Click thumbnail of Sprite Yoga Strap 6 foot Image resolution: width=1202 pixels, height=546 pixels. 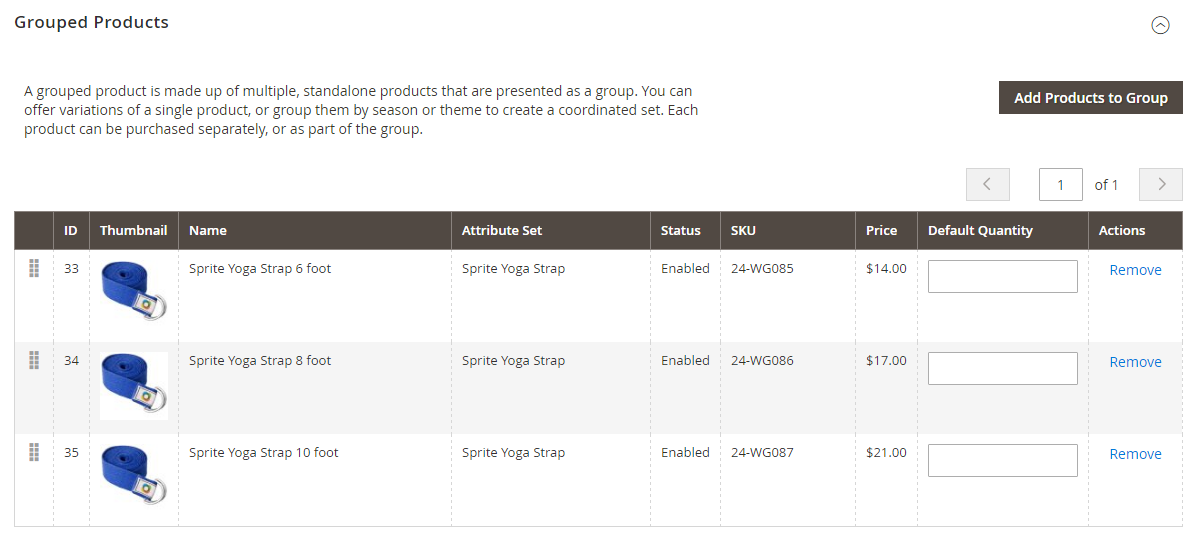coord(134,290)
